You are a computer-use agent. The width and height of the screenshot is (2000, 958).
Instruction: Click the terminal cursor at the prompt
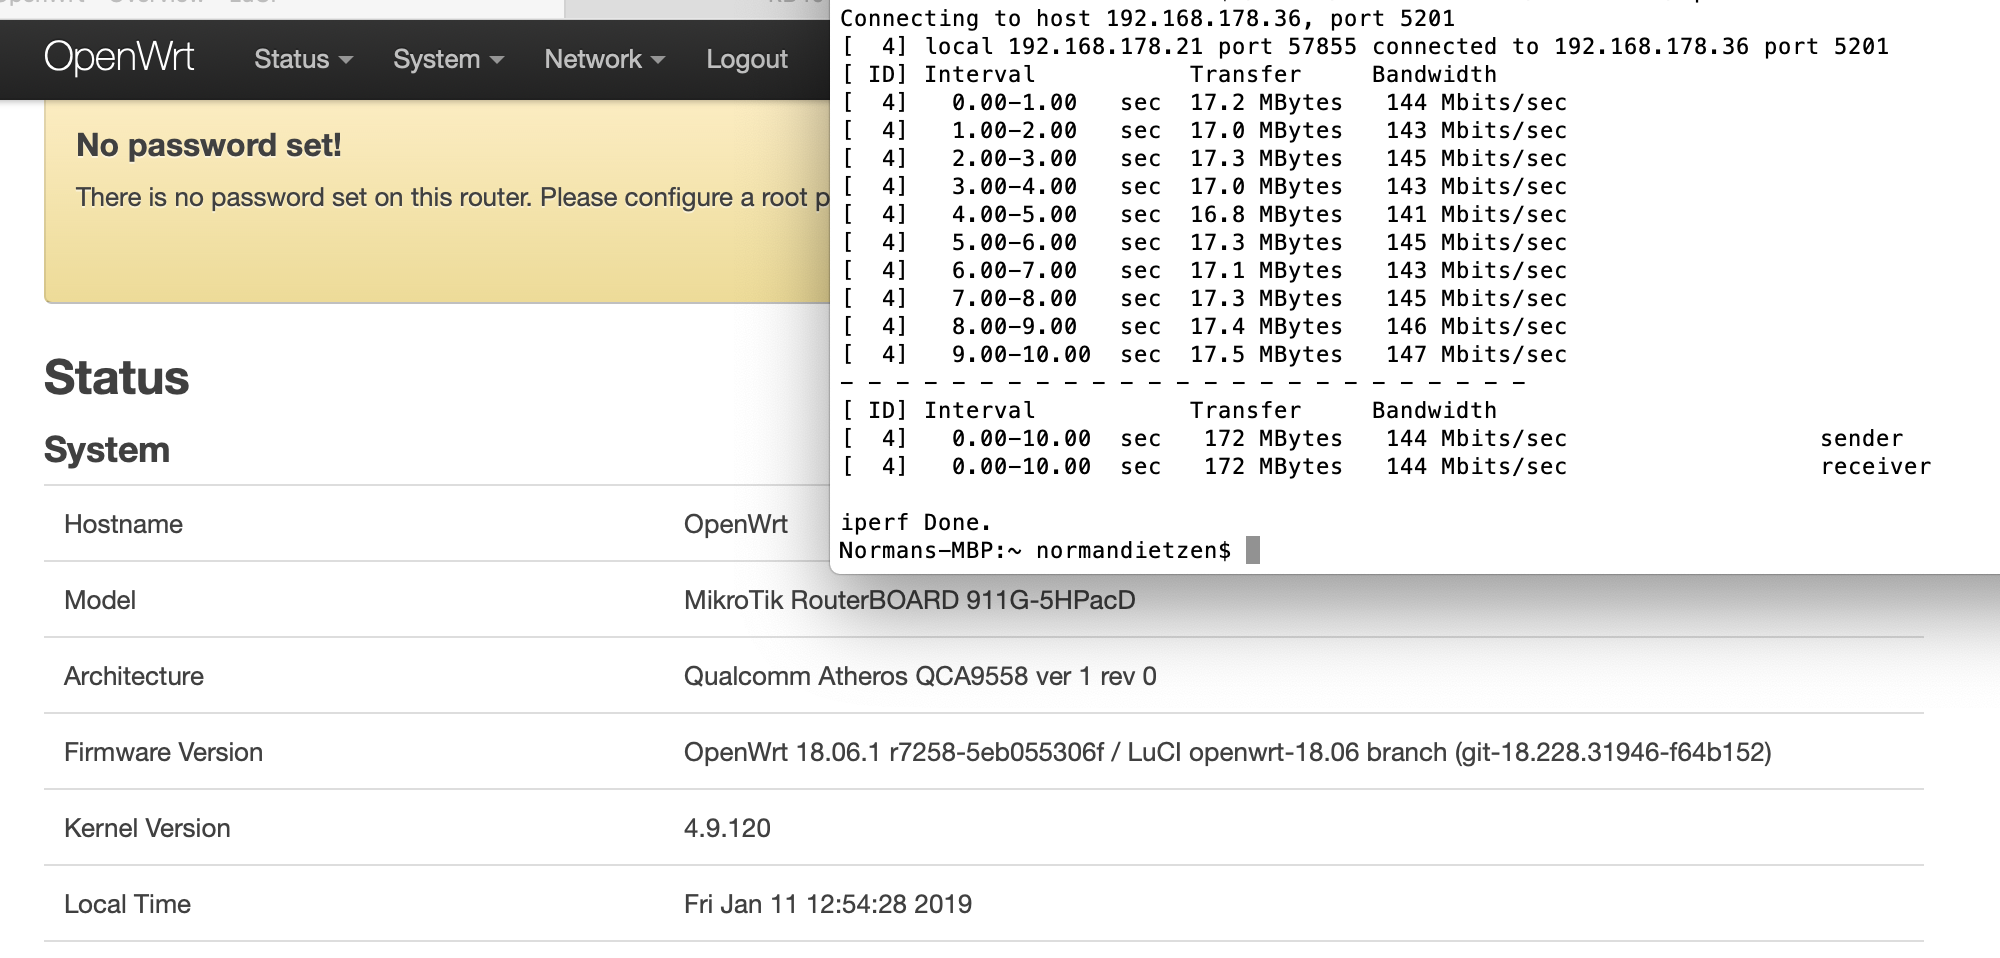(x=1252, y=550)
